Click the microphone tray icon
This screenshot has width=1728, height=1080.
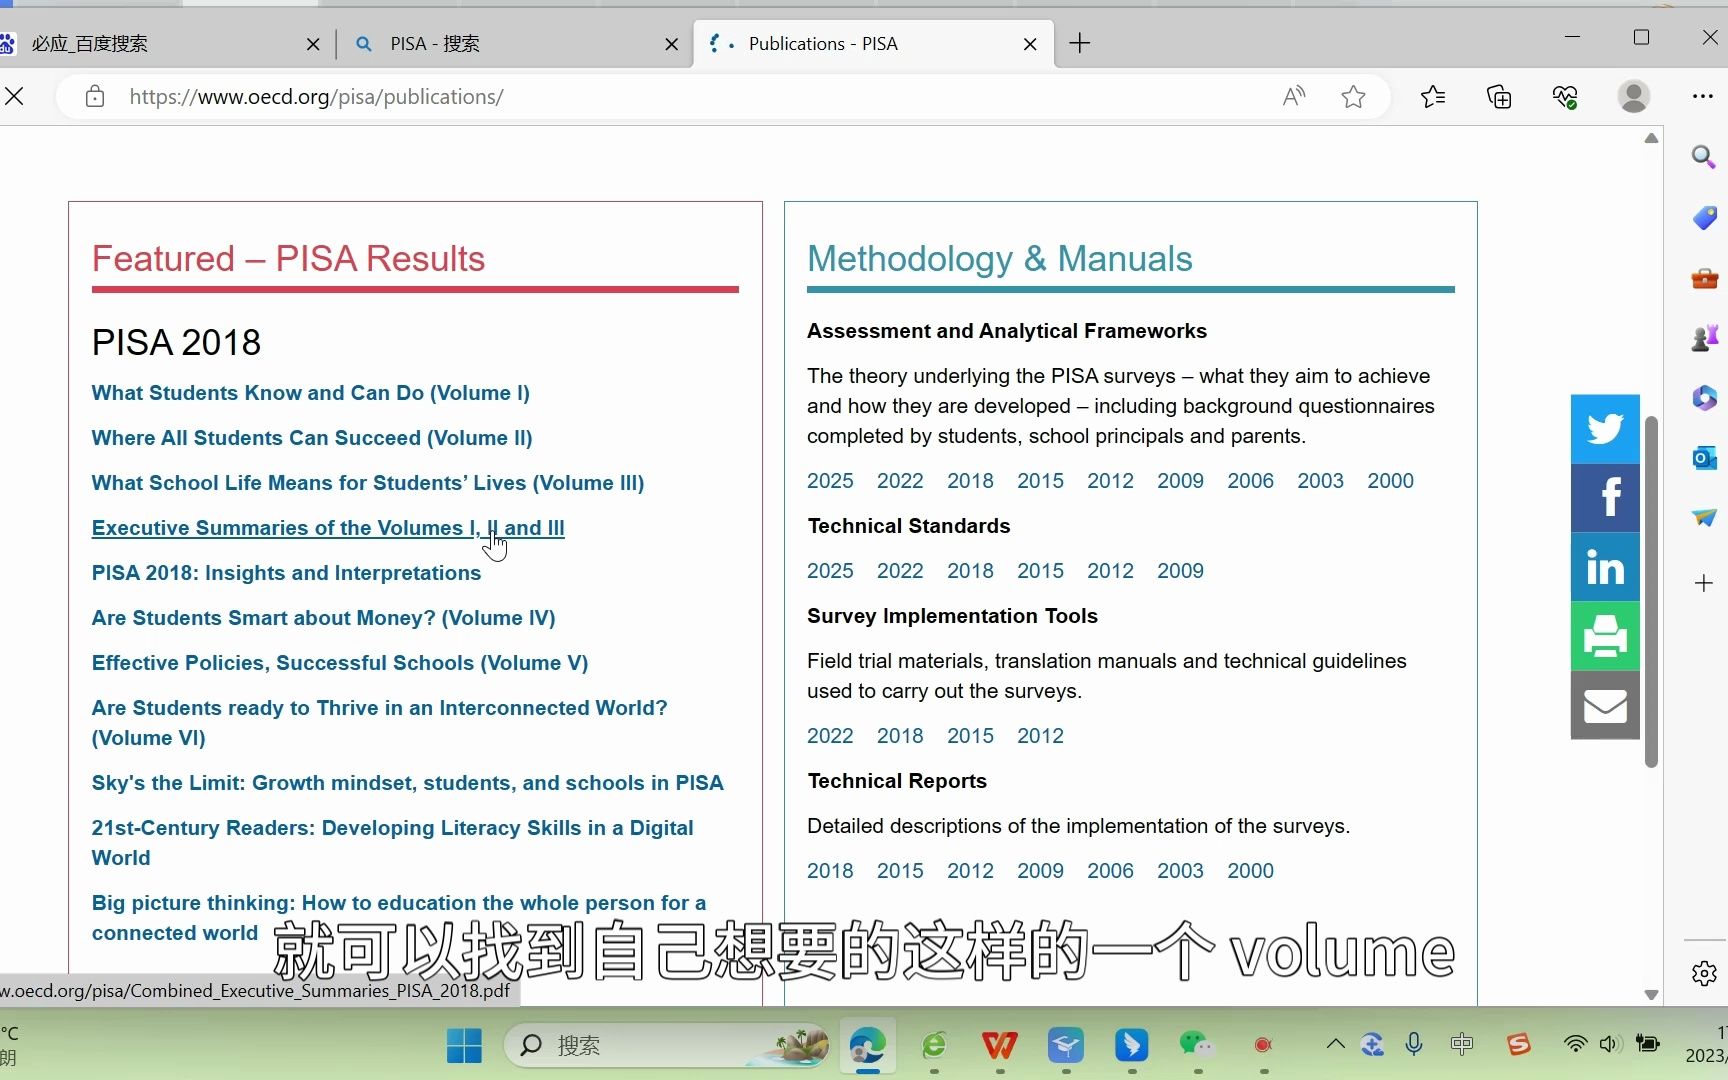click(1414, 1045)
